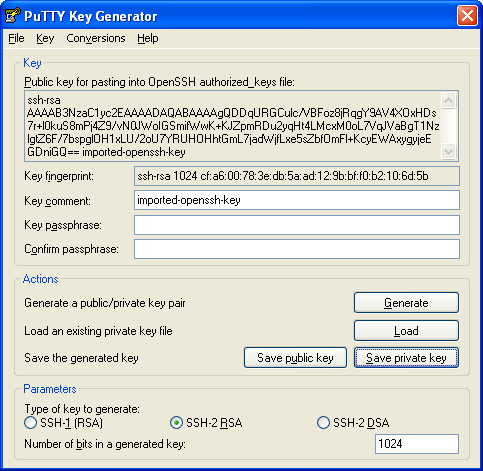Click Save private key button
This screenshot has height=471, width=483.
[406, 358]
